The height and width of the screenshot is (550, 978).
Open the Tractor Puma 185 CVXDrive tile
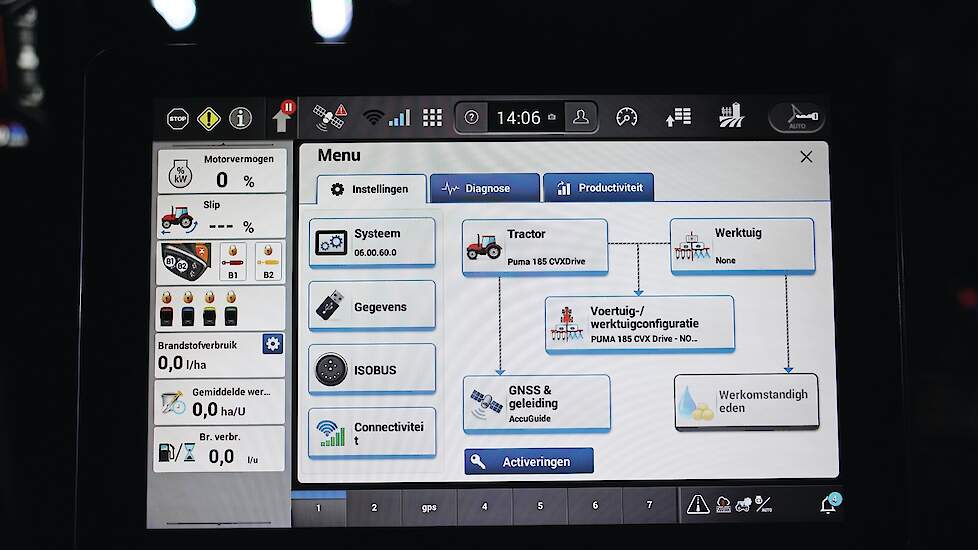535,247
